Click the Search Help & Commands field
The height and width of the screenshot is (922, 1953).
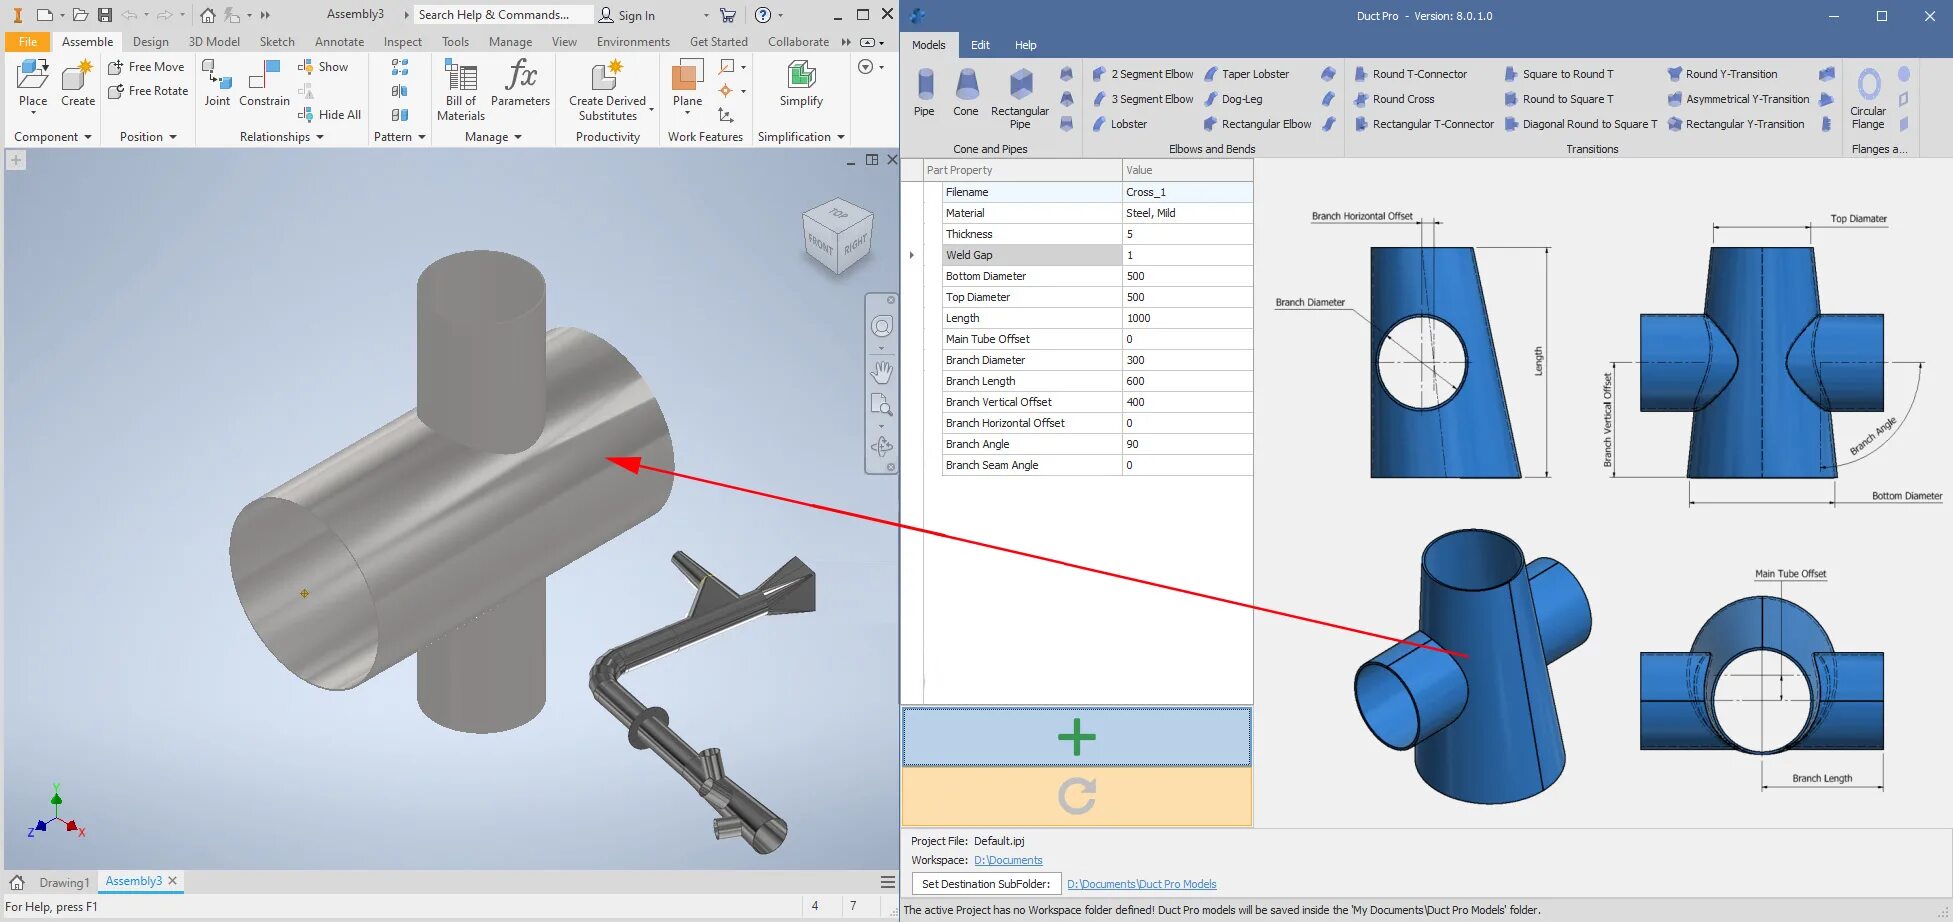pyautogui.click(x=503, y=15)
